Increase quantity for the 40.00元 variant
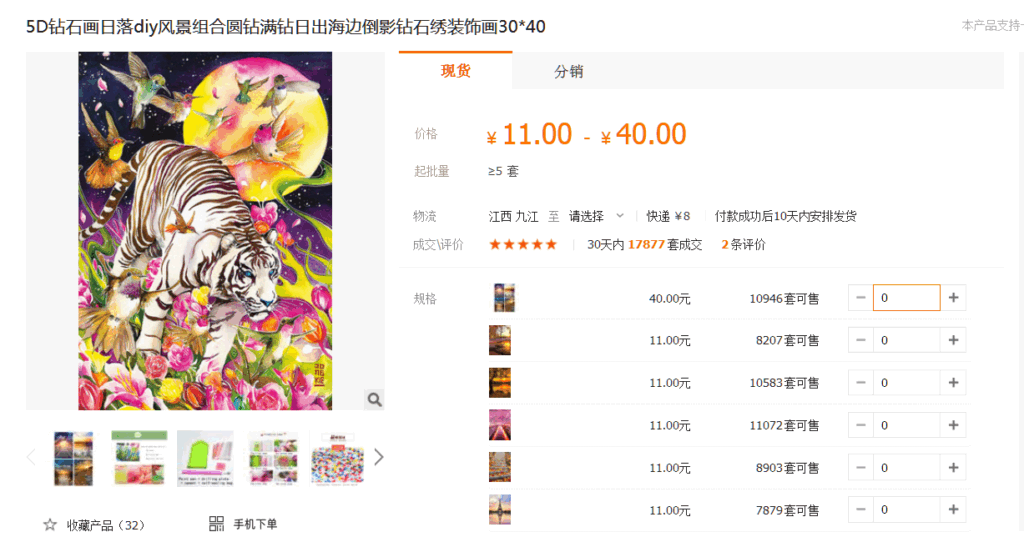 tap(953, 298)
